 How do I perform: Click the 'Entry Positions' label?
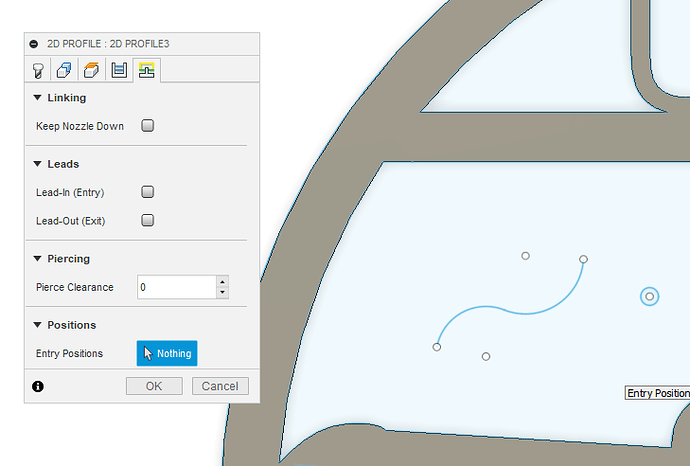(70, 353)
